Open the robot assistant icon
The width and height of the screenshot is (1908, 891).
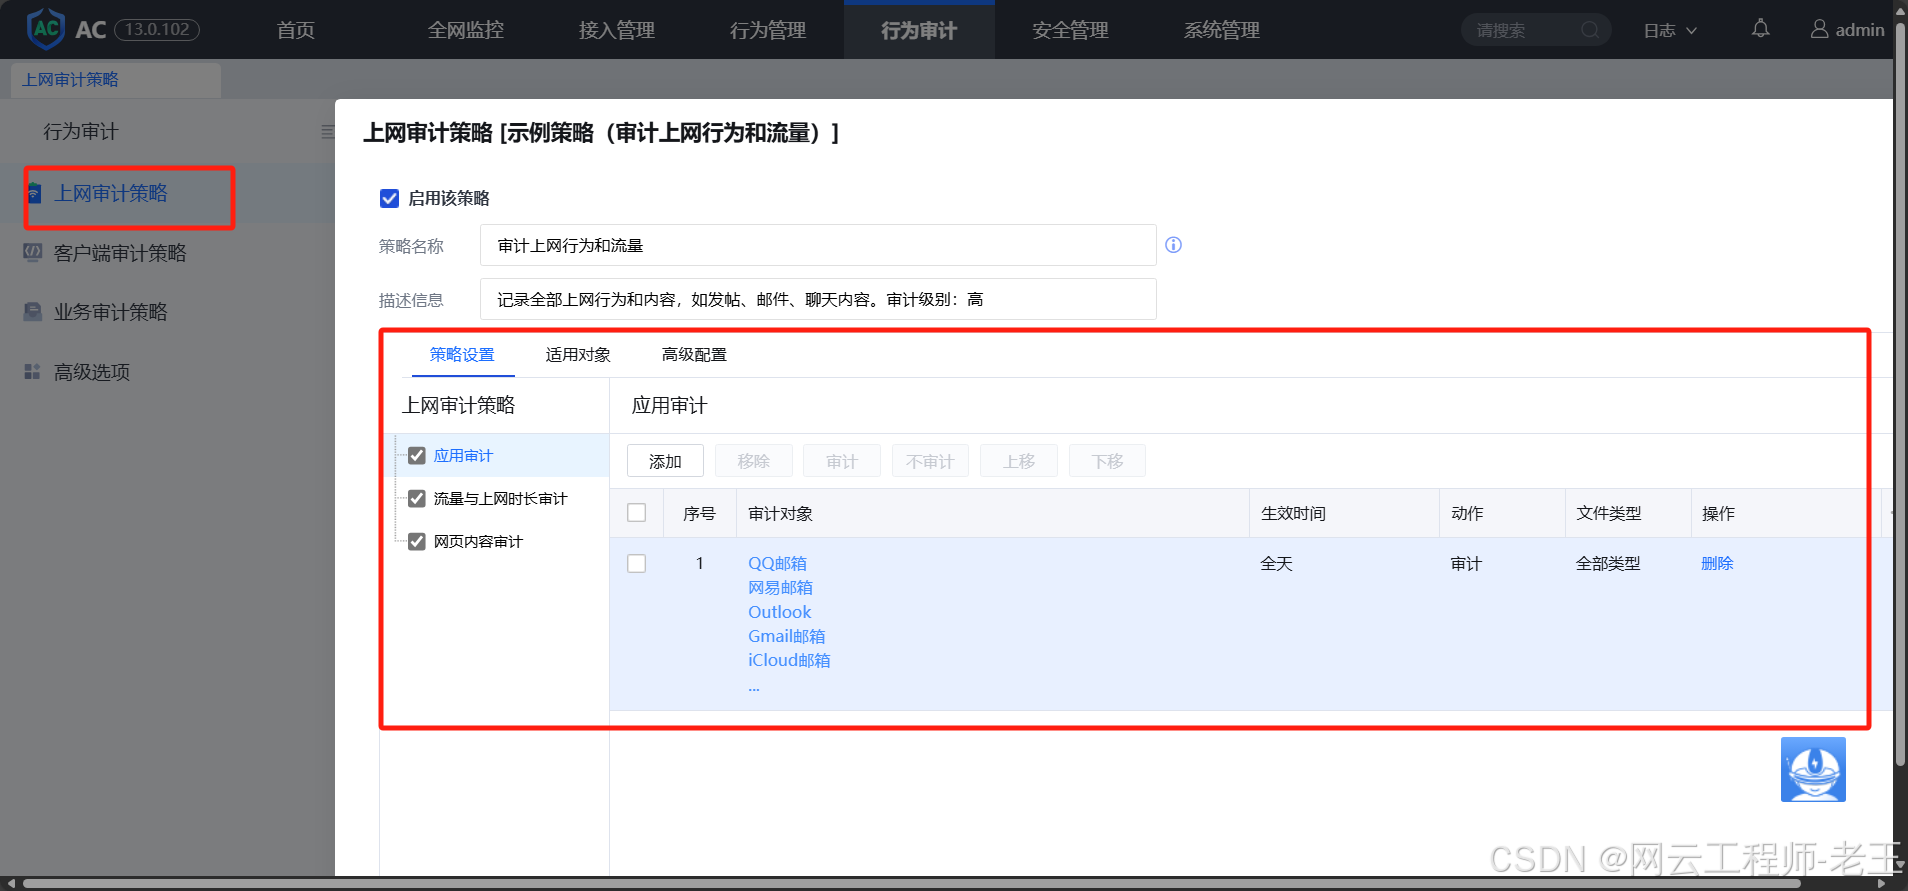[x=1813, y=769]
